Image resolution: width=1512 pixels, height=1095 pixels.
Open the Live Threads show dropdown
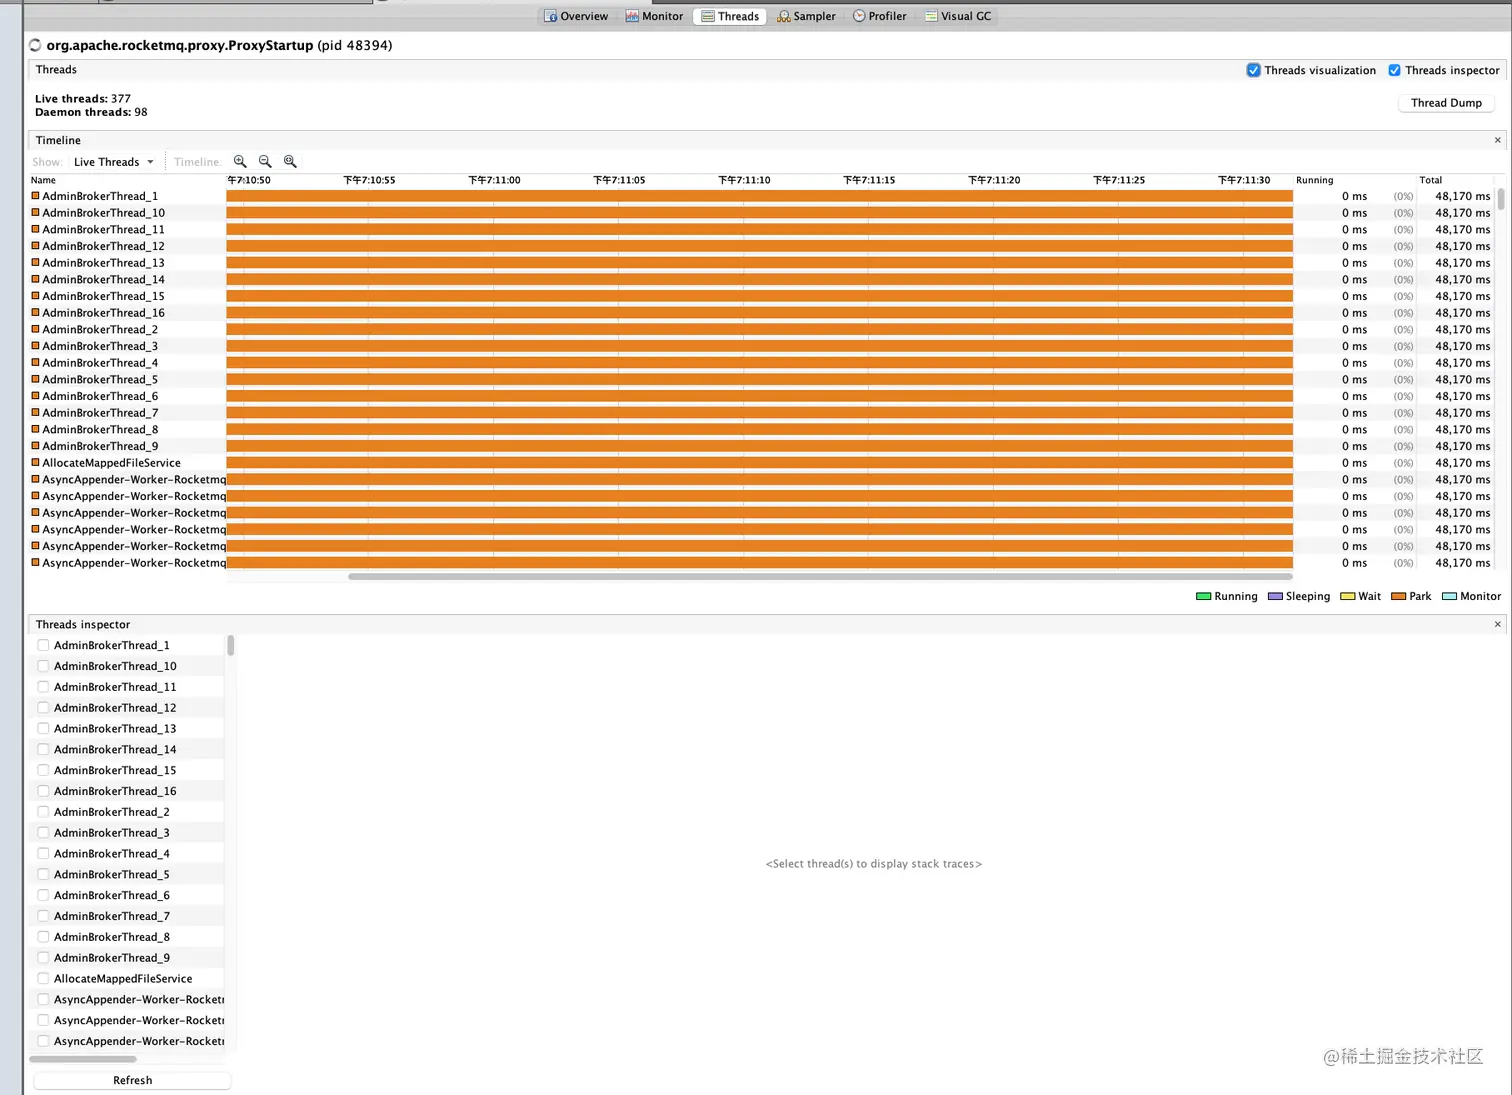[113, 162]
